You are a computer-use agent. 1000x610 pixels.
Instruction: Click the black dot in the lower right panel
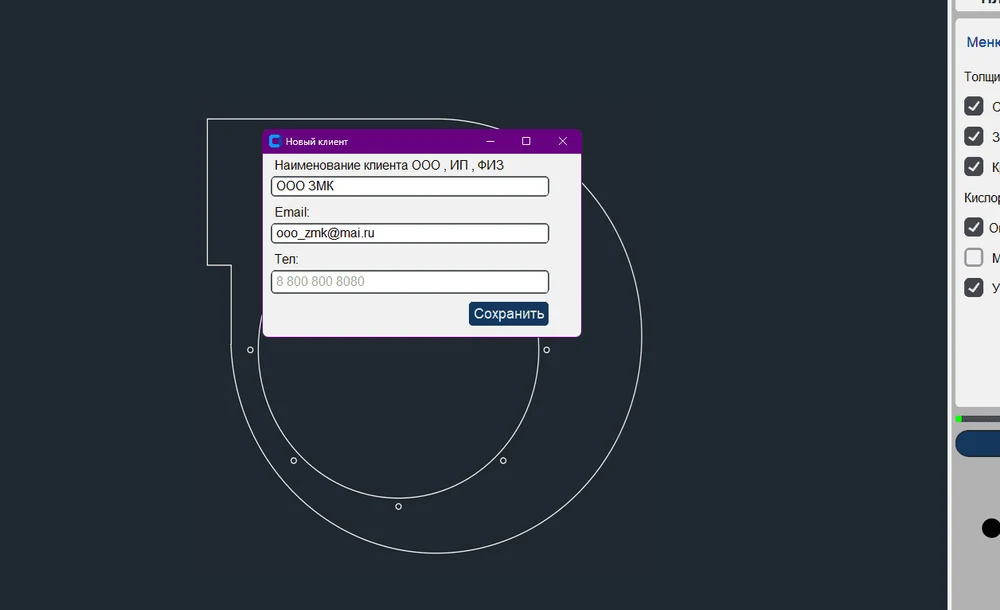[x=990, y=527]
